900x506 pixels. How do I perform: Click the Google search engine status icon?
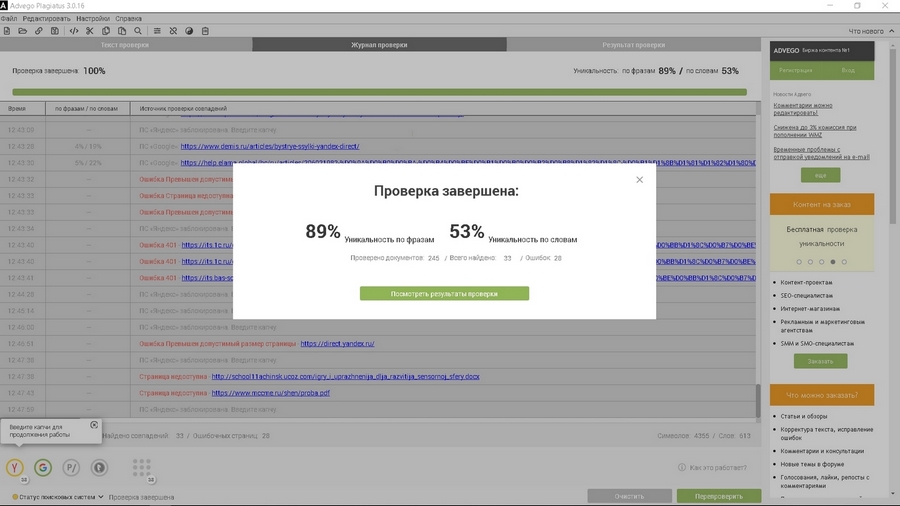tap(43, 468)
